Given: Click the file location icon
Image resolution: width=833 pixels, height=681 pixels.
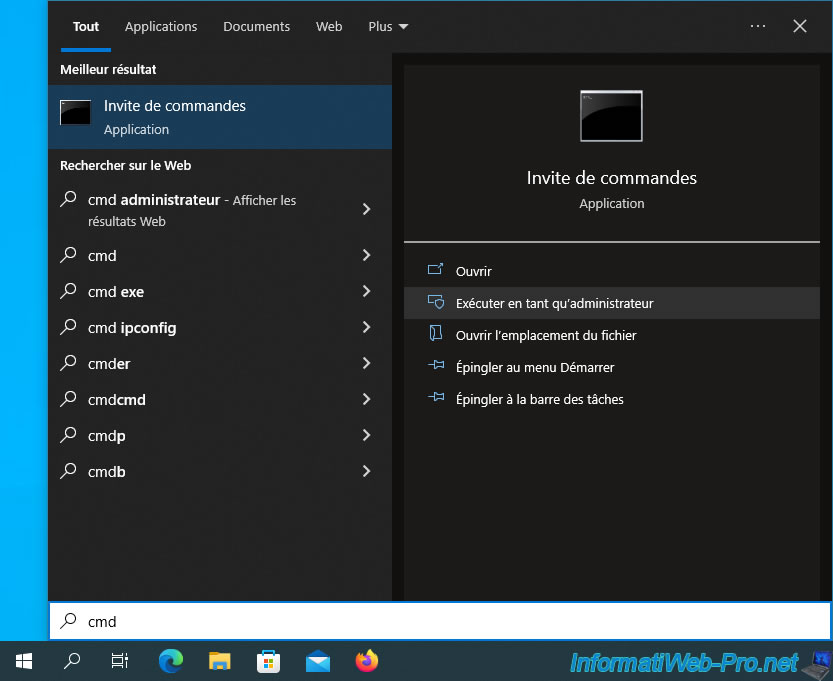Looking at the screenshot, I should pos(436,334).
